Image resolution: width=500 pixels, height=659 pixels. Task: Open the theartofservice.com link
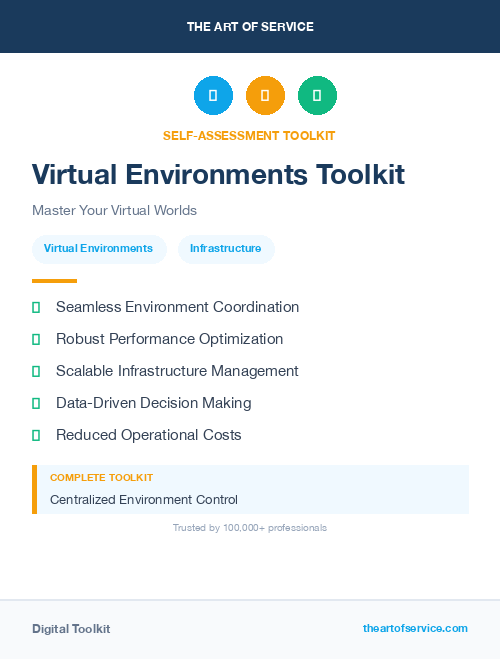[415, 628]
